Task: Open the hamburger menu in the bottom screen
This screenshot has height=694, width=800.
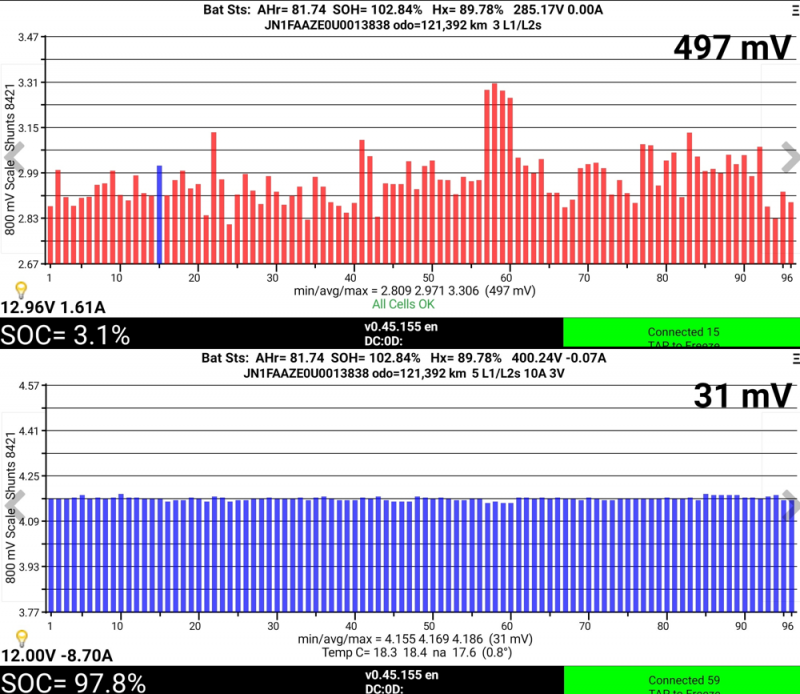Action: click(x=796, y=359)
